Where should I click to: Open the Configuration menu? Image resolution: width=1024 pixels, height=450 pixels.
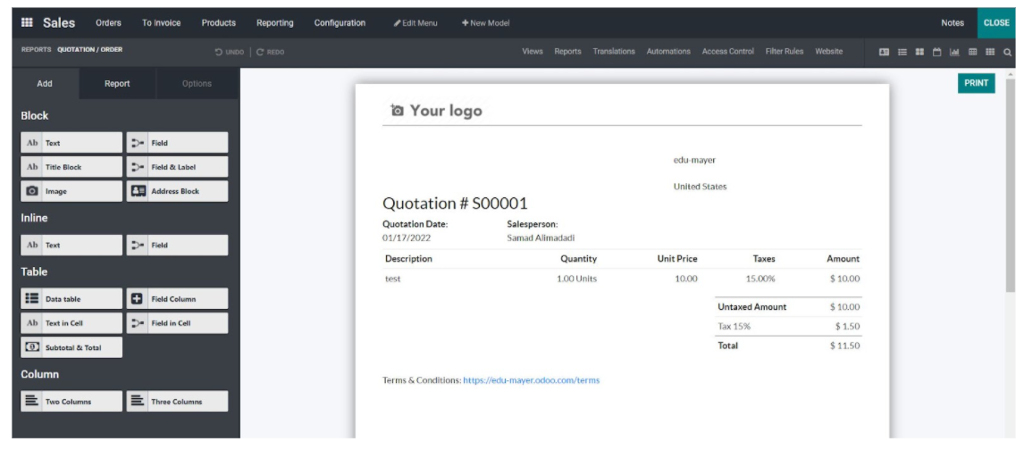340,23
